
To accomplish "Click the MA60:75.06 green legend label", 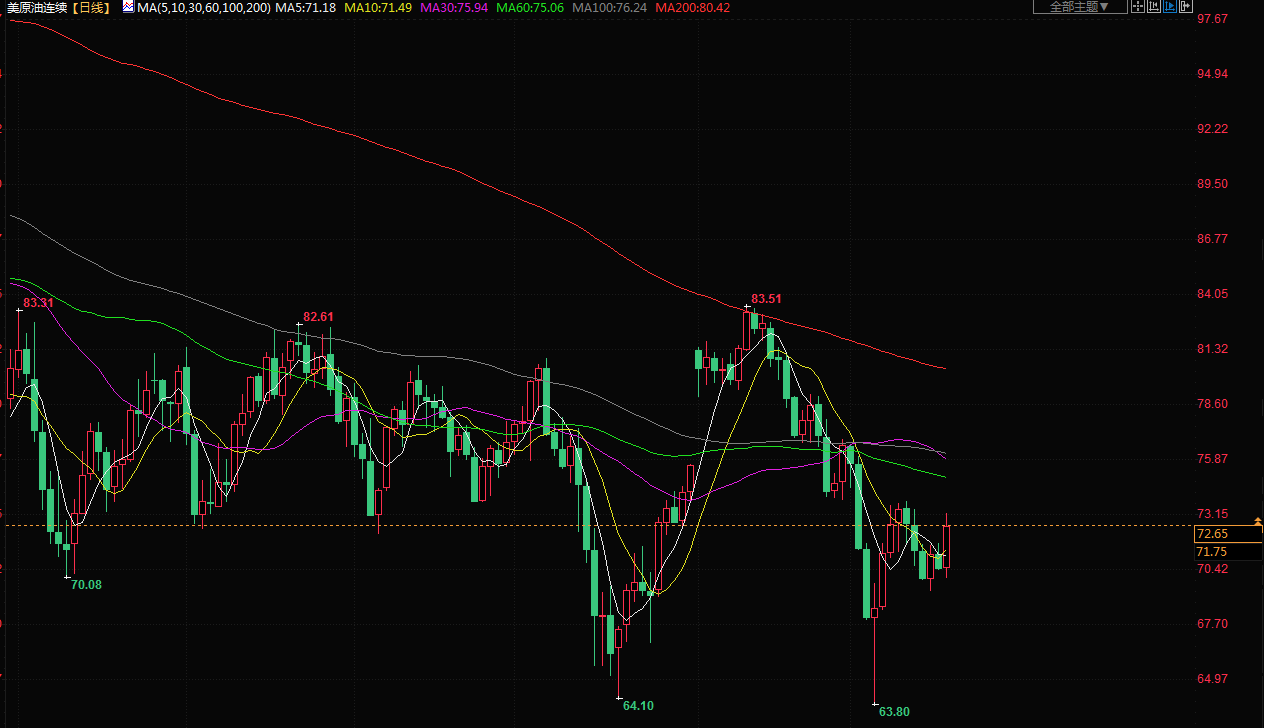I will 531,7.
